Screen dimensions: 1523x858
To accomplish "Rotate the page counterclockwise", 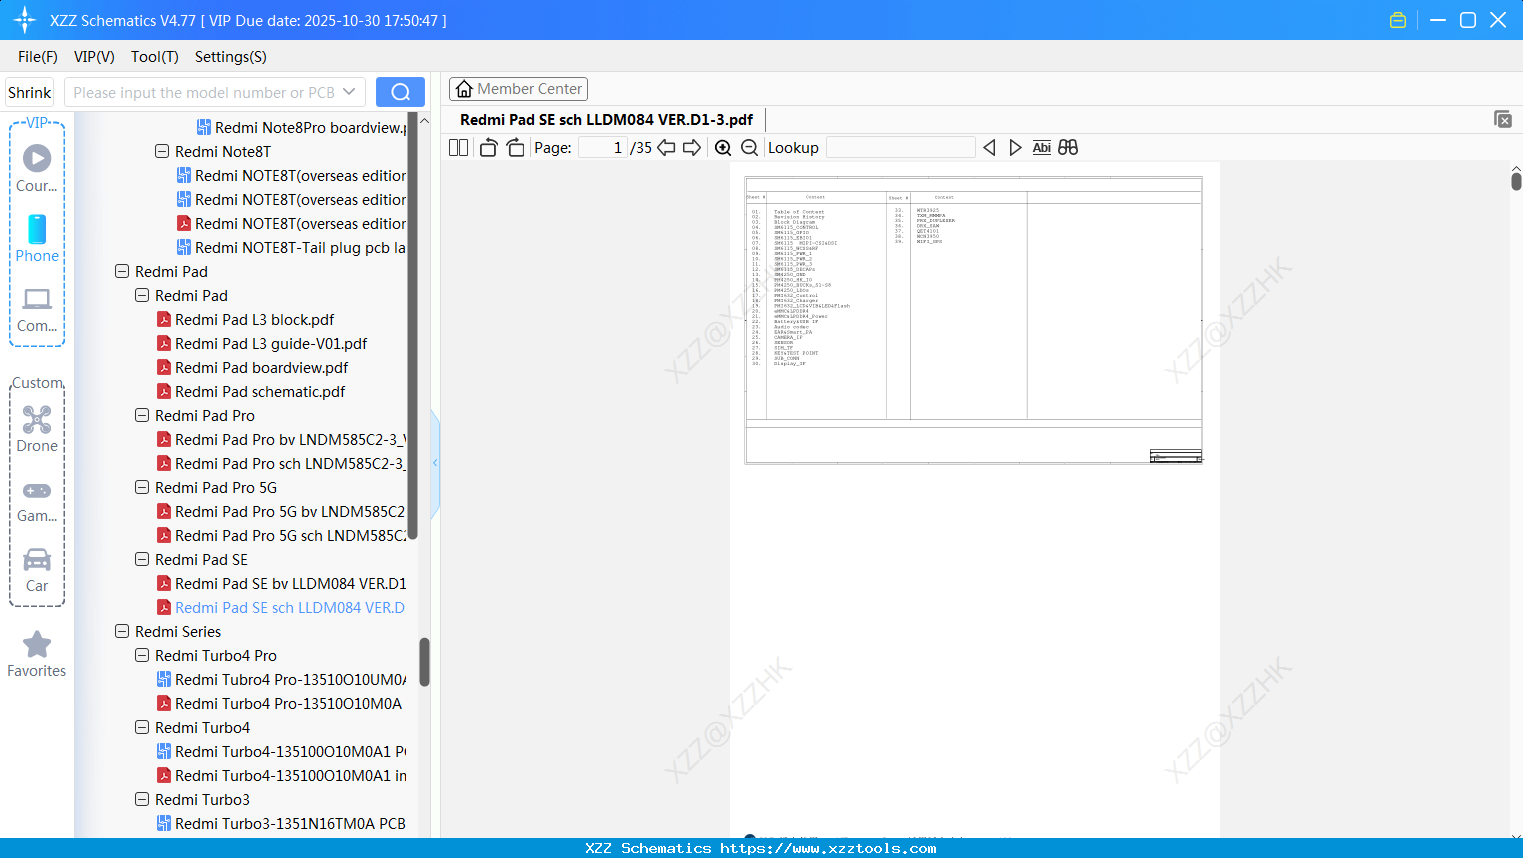I will click(487, 147).
